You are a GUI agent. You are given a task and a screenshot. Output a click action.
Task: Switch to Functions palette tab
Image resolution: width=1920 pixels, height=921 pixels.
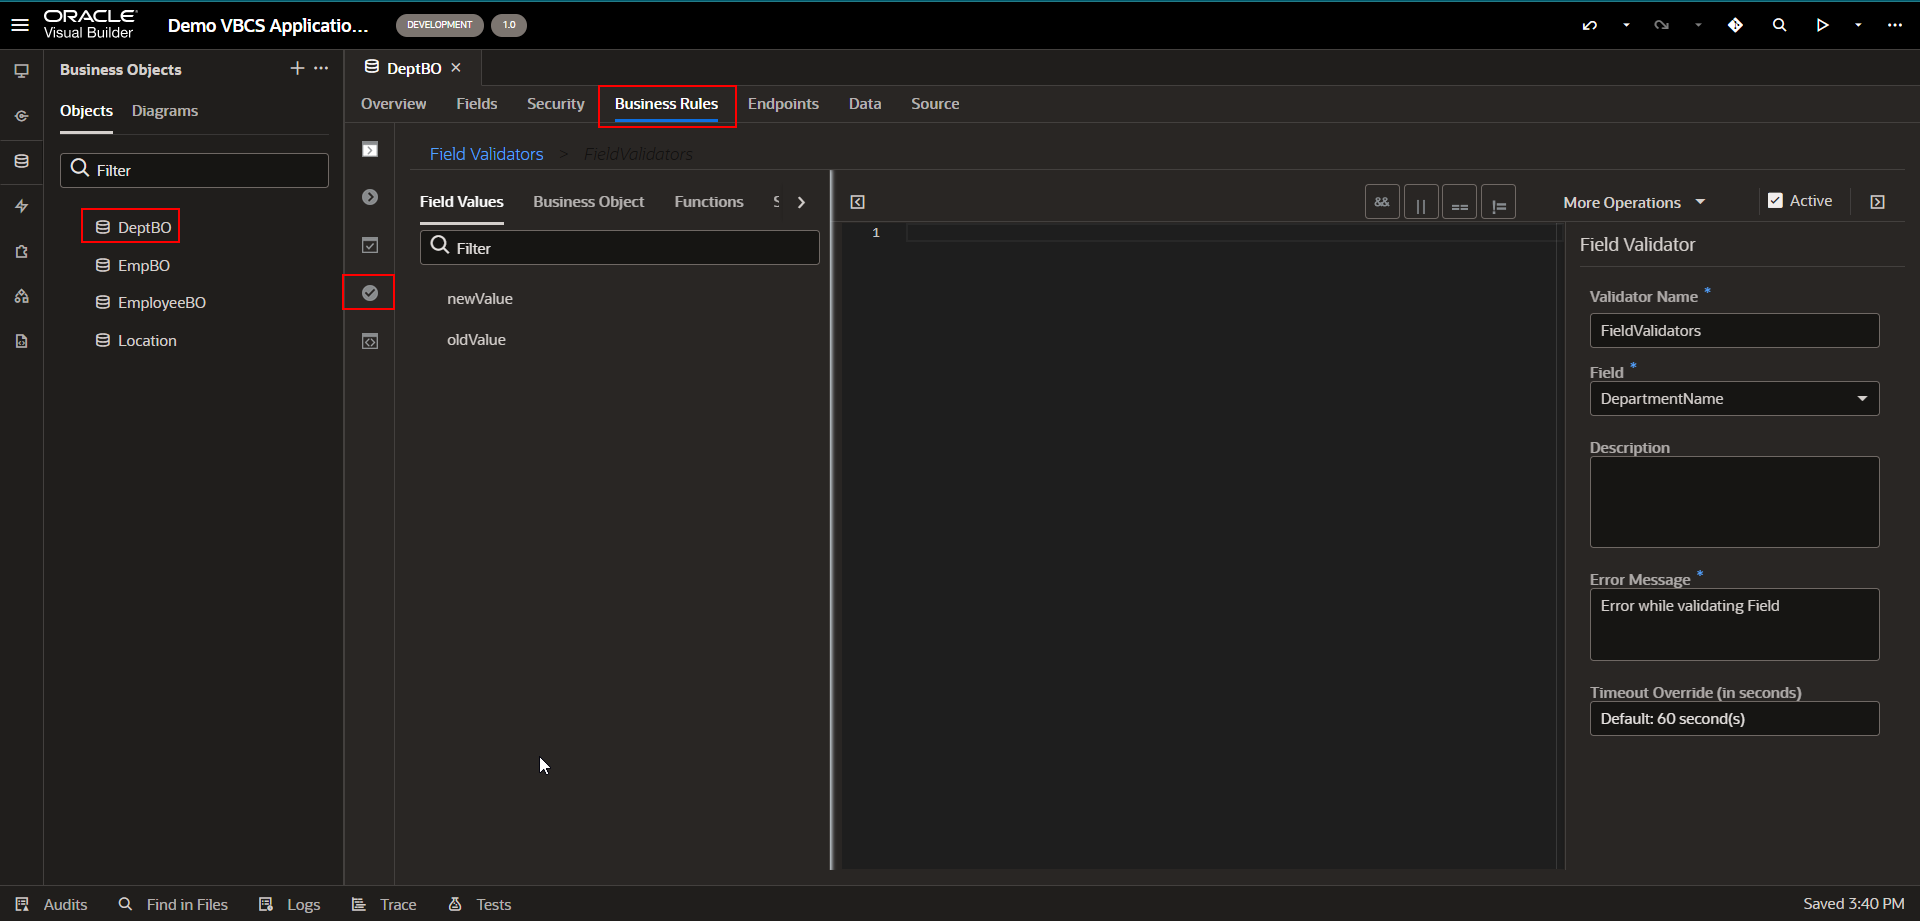[709, 202]
